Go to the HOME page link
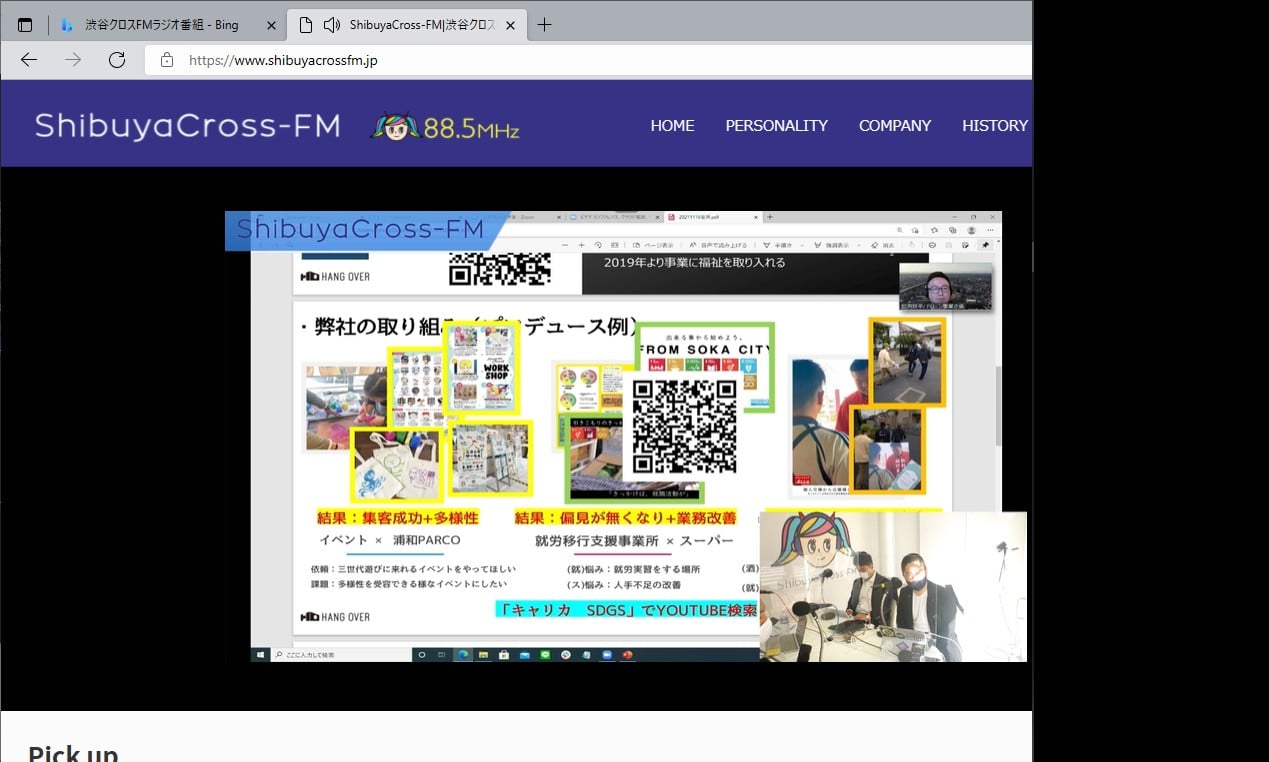 (x=672, y=126)
